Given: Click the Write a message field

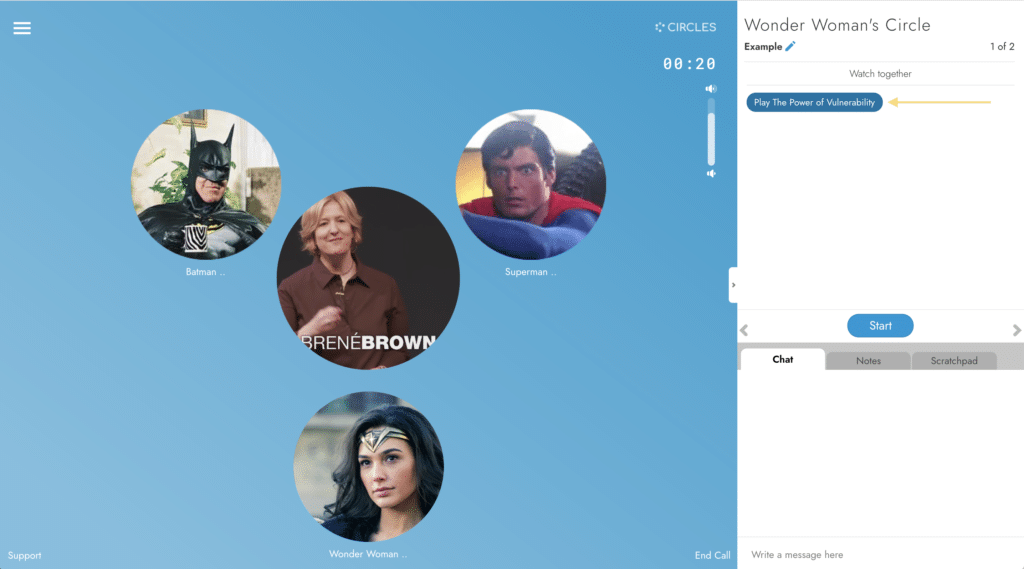Looking at the screenshot, I should click(880, 555).
